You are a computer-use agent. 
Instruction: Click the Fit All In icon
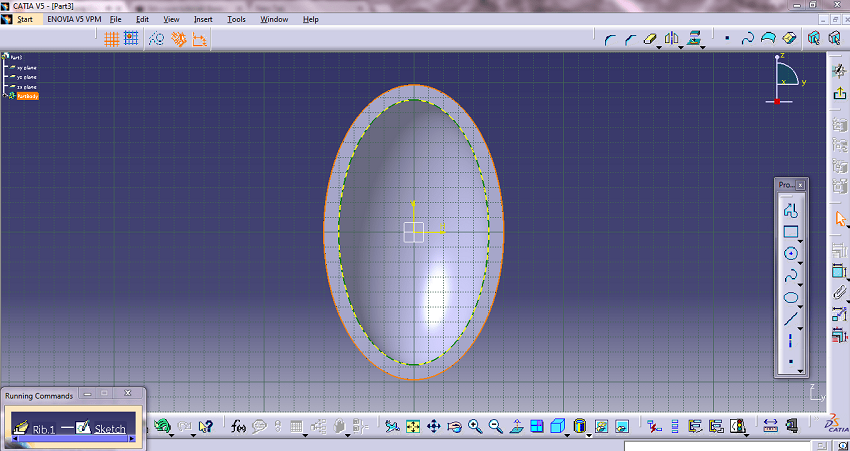[x=413, y=427]
